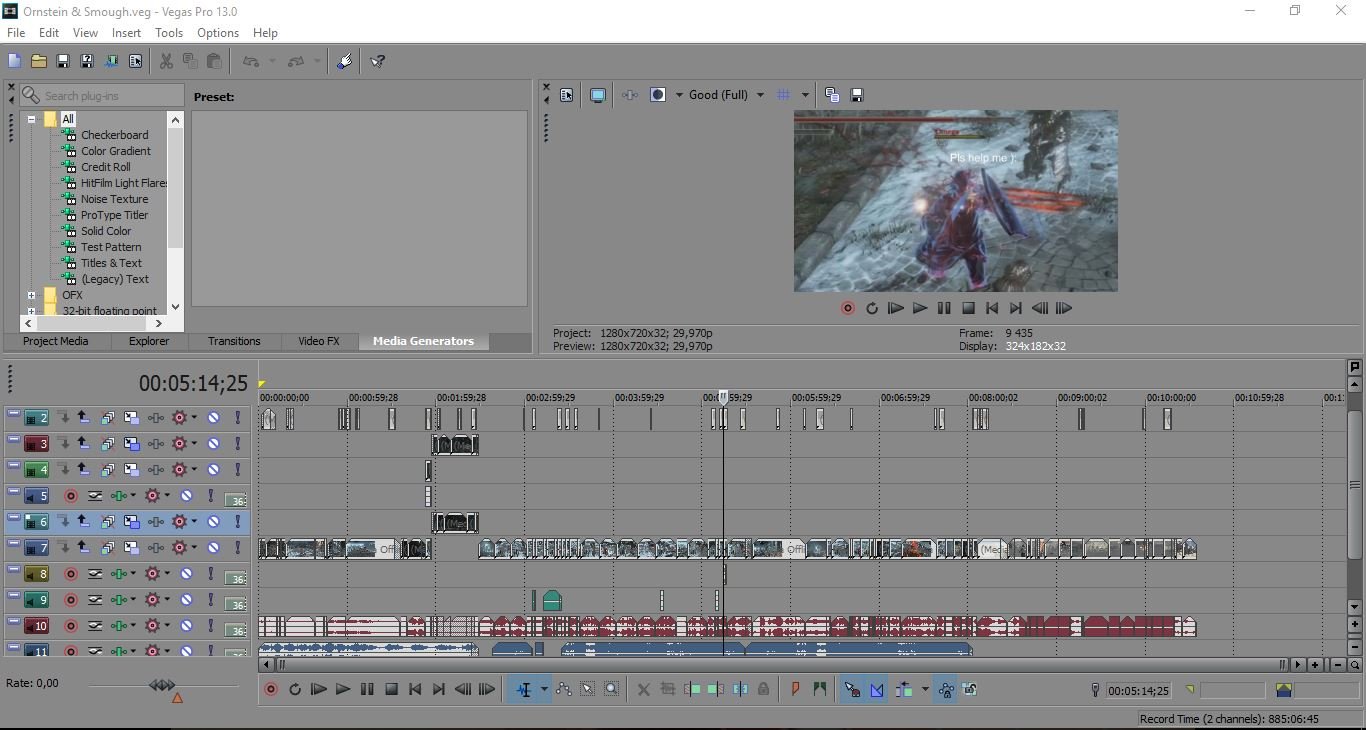The height and width of the screenshot is (730, 1366).
Task: Expand the 32-bit floating point folder
Action: [31, 311]
